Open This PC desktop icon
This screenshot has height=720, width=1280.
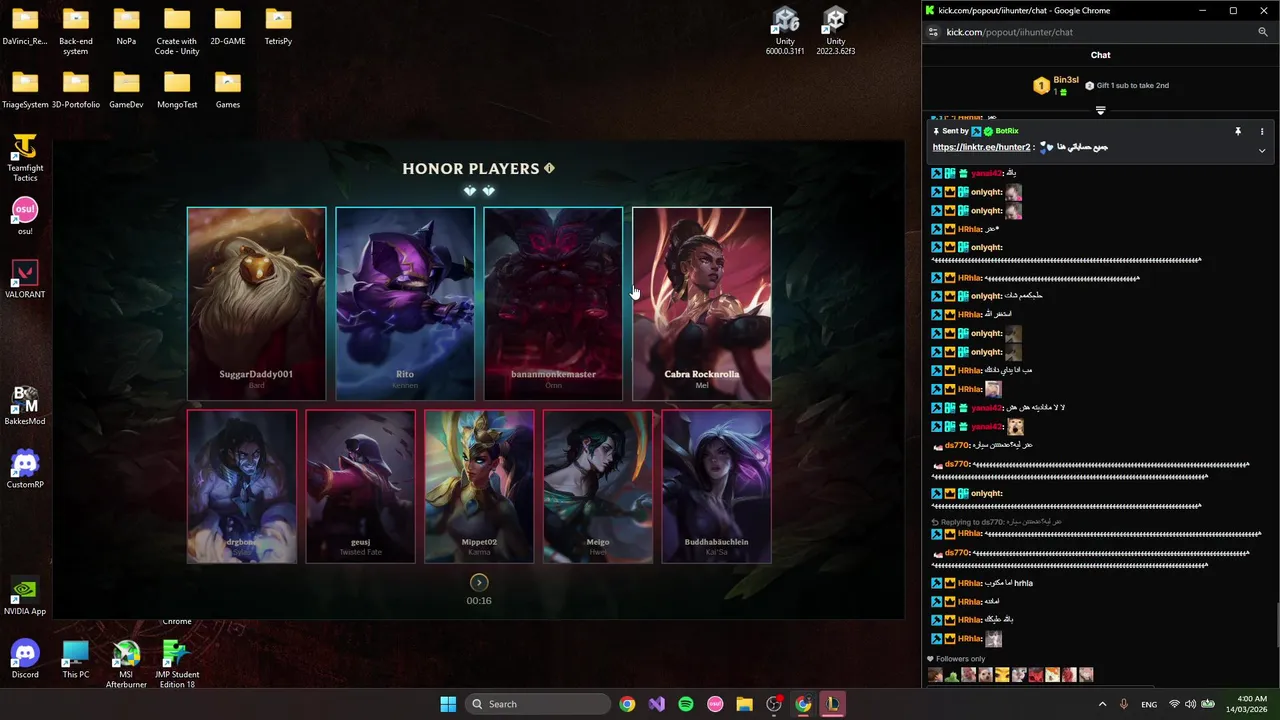tap(76, 659)
